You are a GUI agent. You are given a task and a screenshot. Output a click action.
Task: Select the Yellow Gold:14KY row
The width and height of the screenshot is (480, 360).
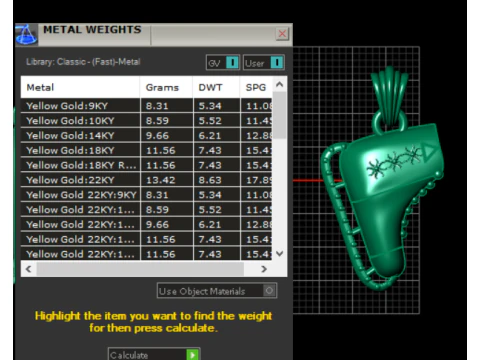pos(146,136)
